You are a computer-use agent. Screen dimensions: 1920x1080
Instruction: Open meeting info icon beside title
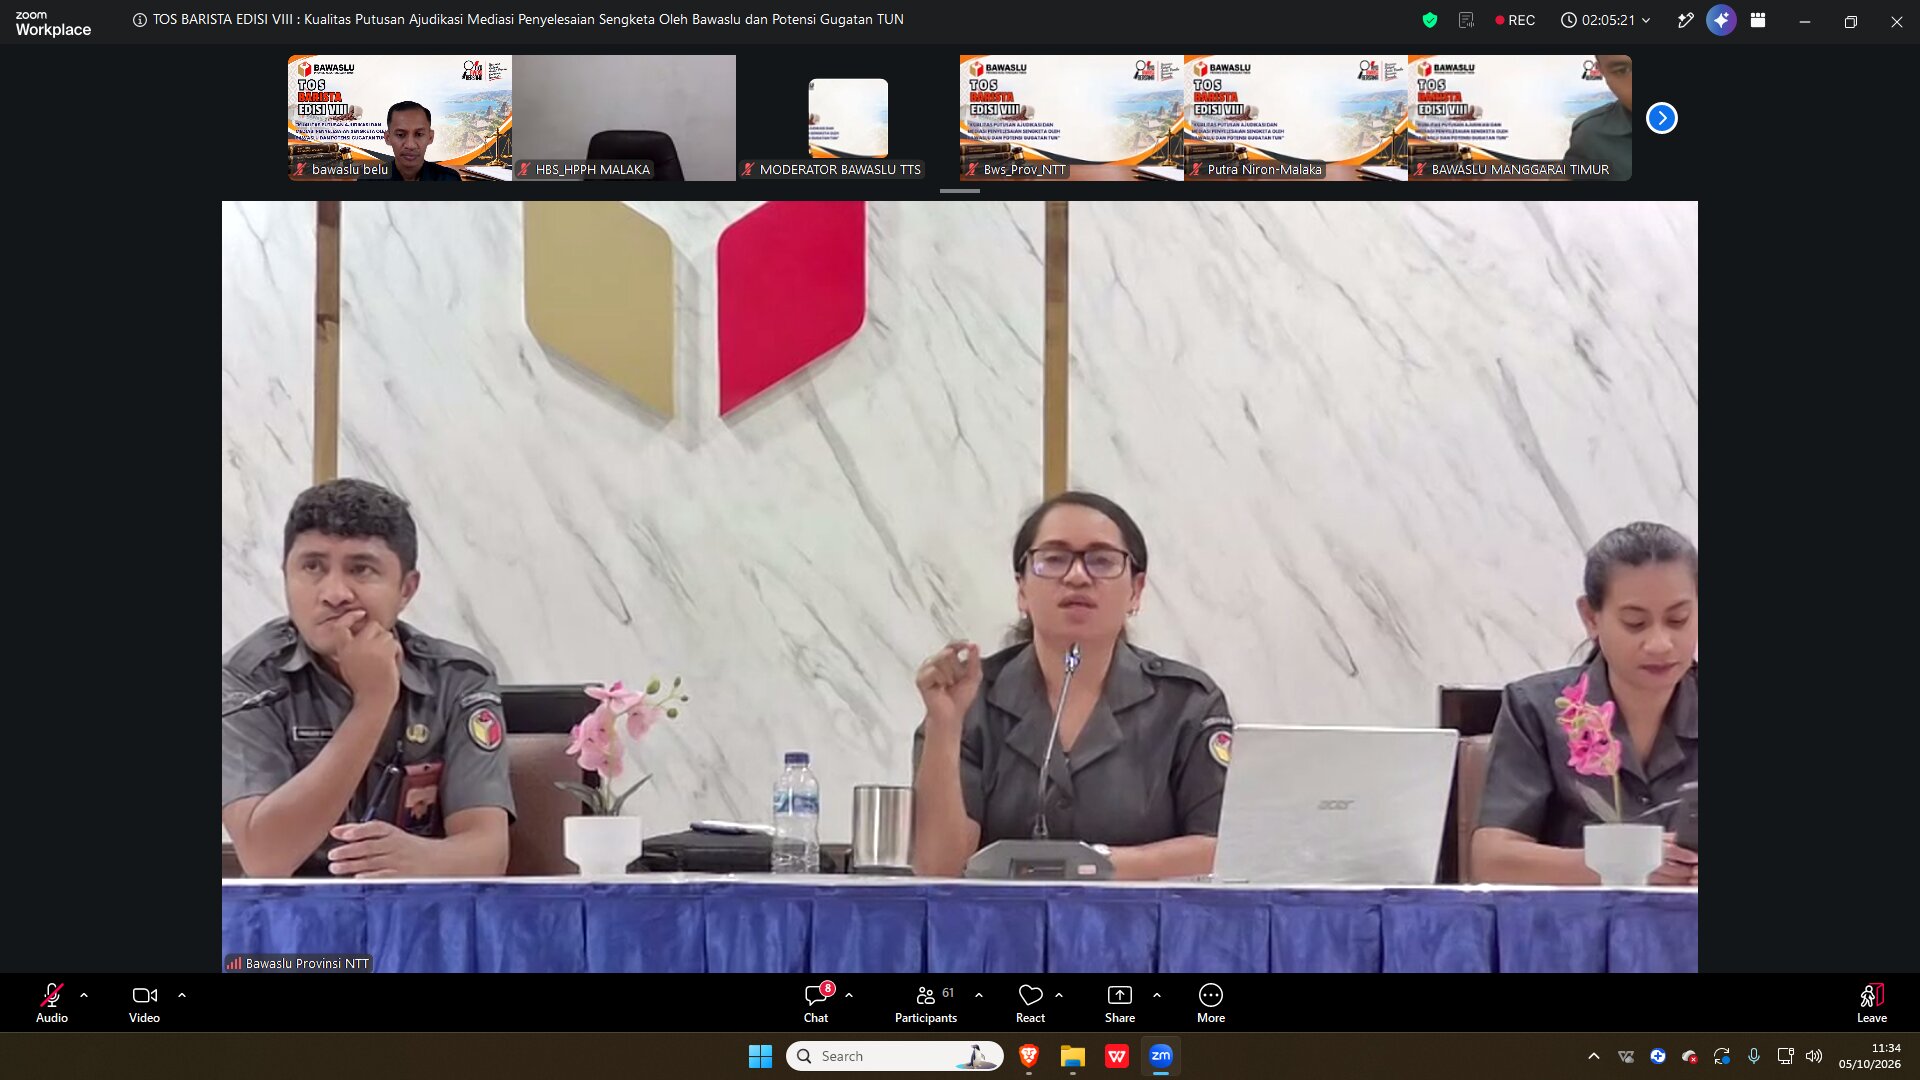140,20
